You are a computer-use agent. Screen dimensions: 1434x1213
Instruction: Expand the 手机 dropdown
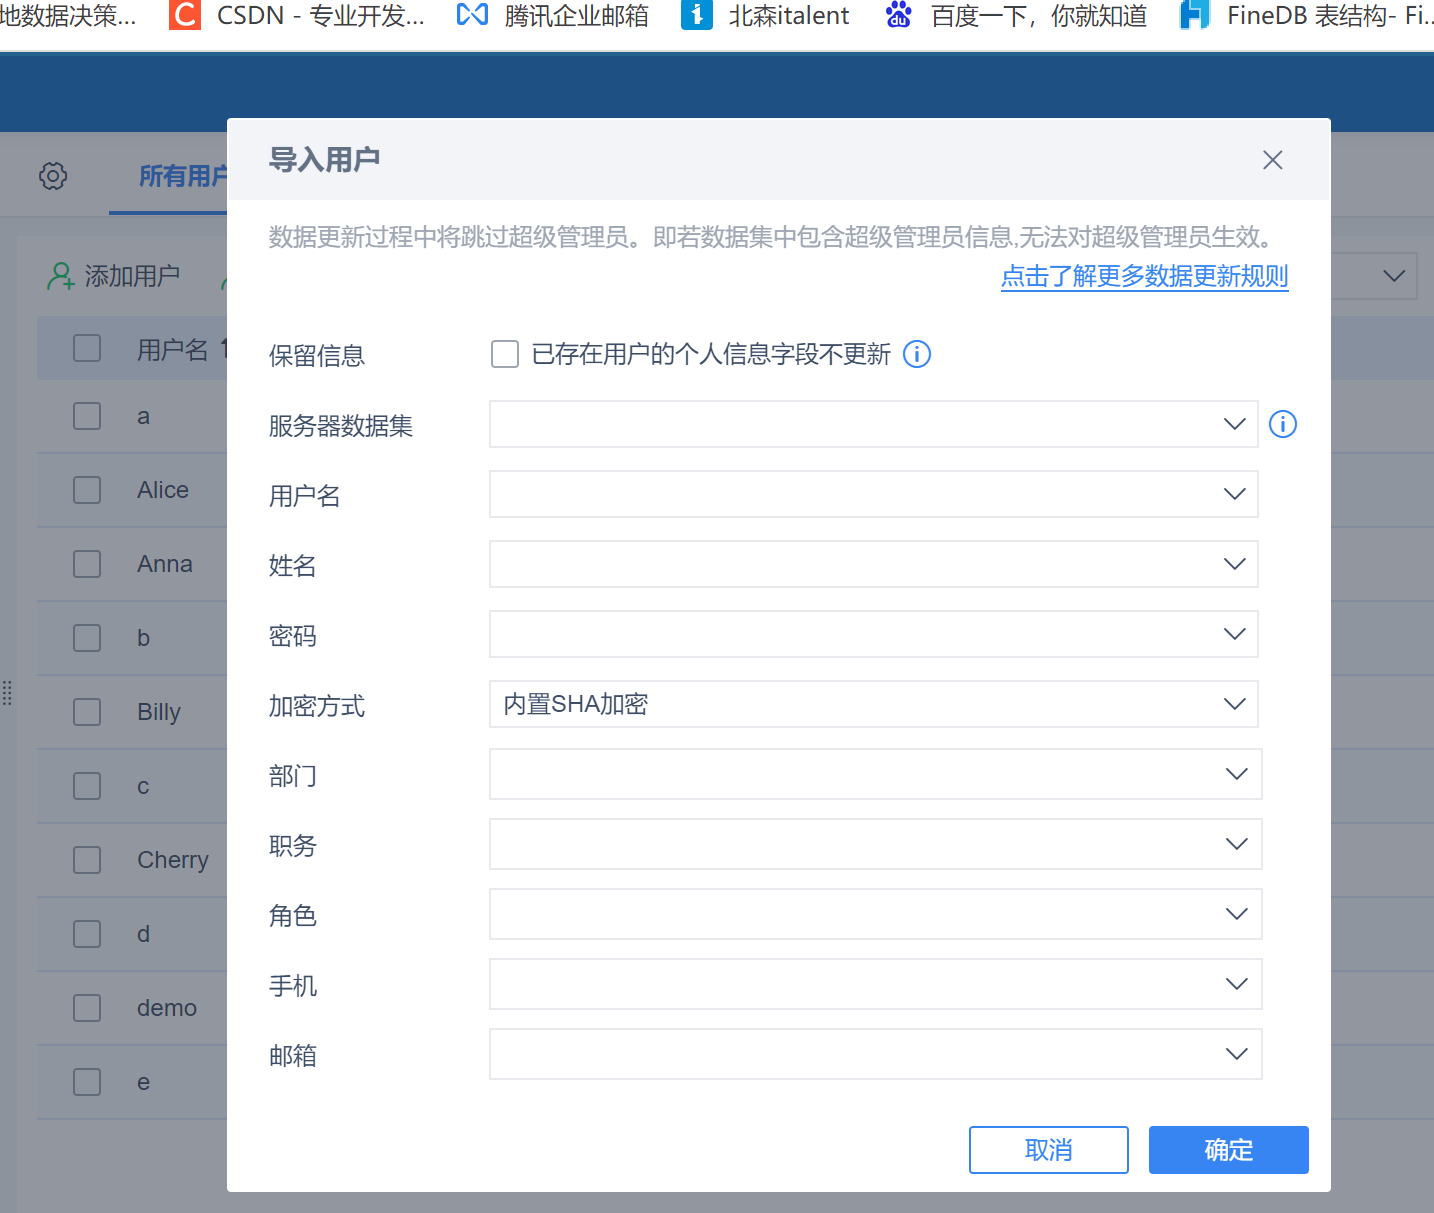[875, 984]
